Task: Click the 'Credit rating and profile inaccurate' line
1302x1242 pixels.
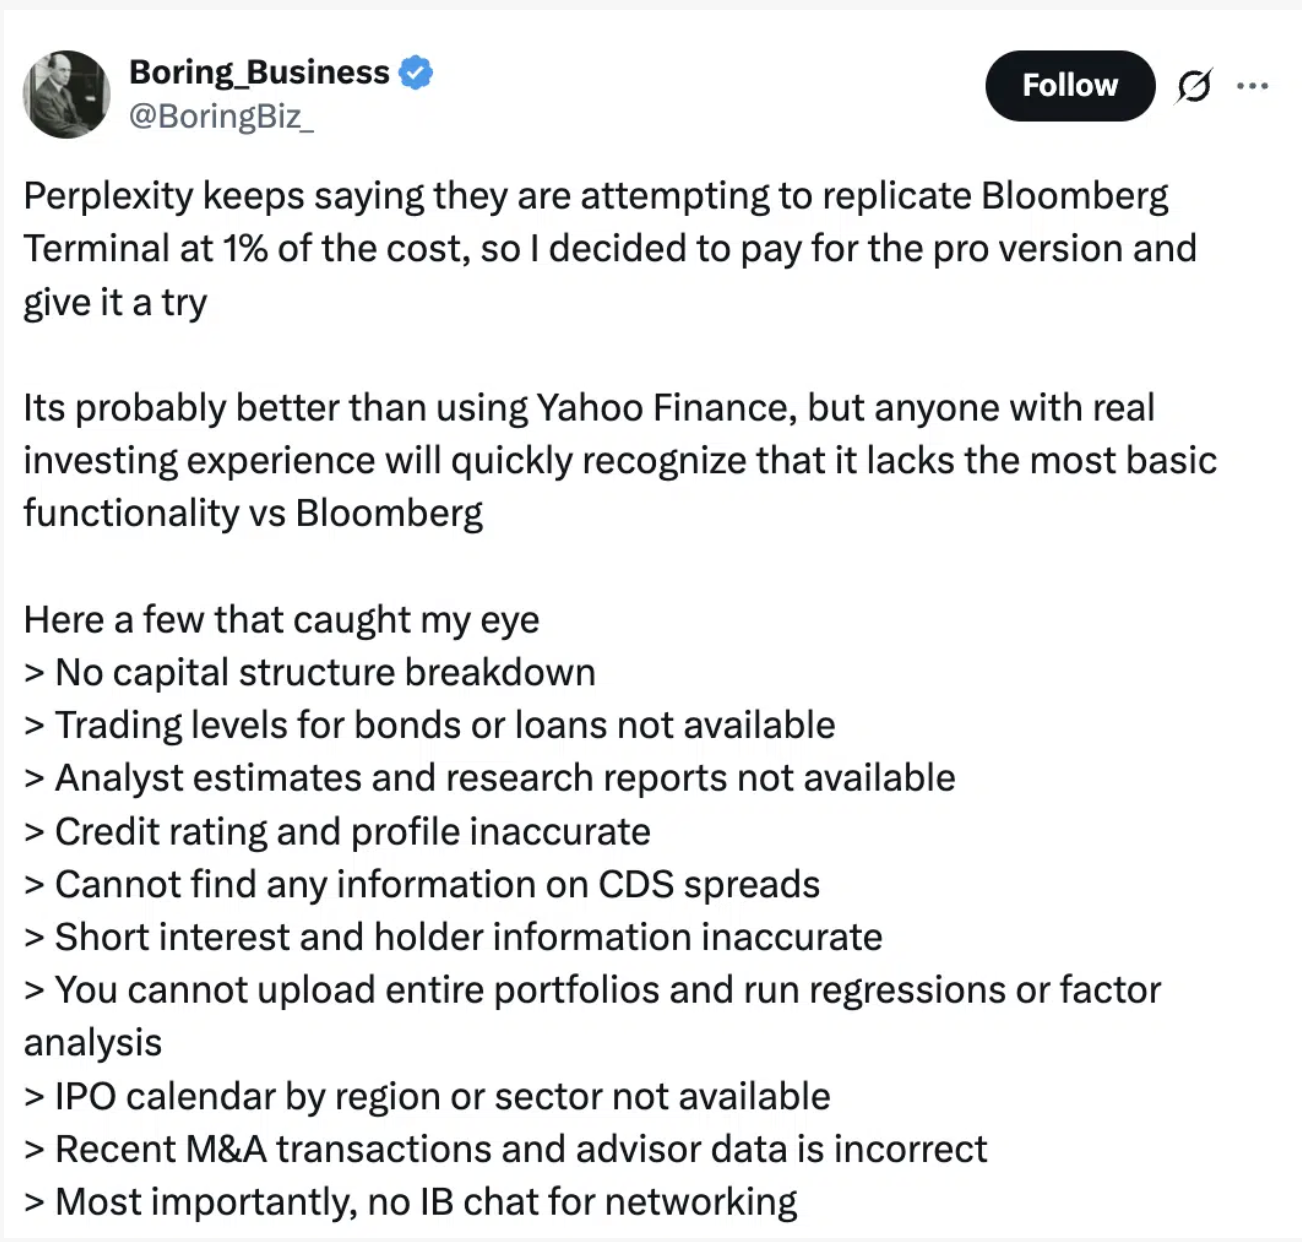Action: point(337,832)
